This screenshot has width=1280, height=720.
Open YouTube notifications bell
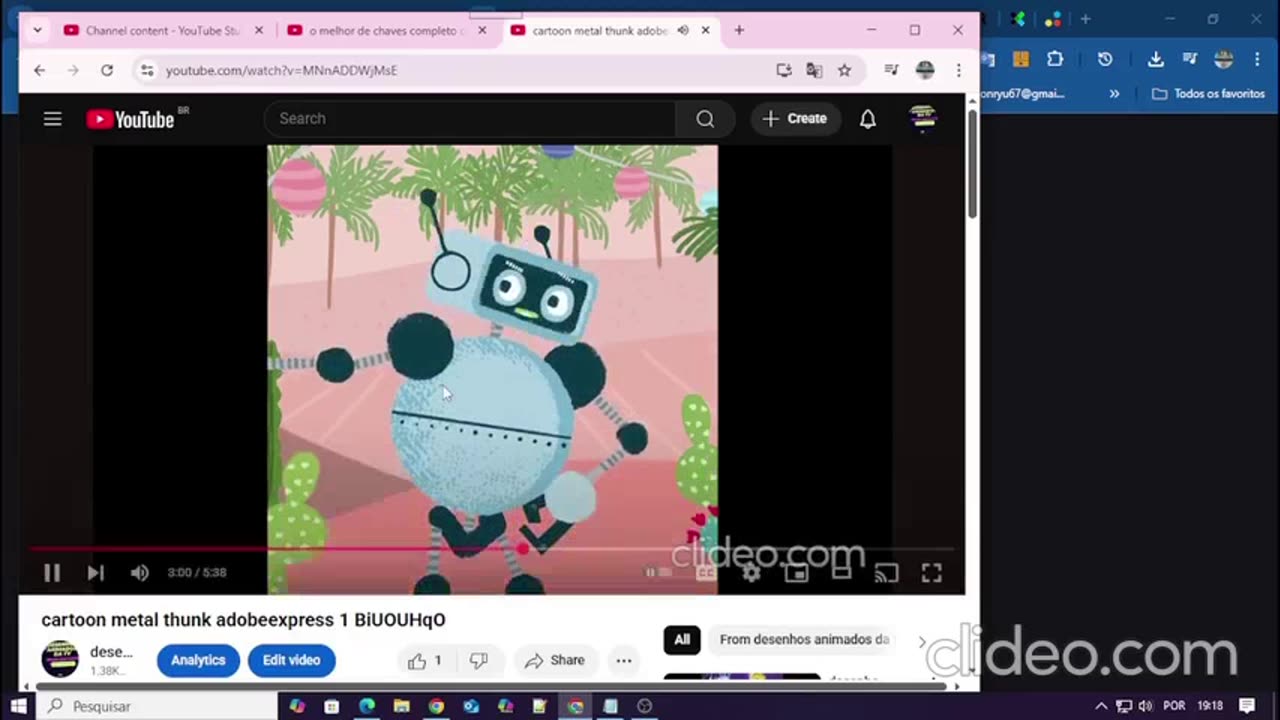click(868, 119)
